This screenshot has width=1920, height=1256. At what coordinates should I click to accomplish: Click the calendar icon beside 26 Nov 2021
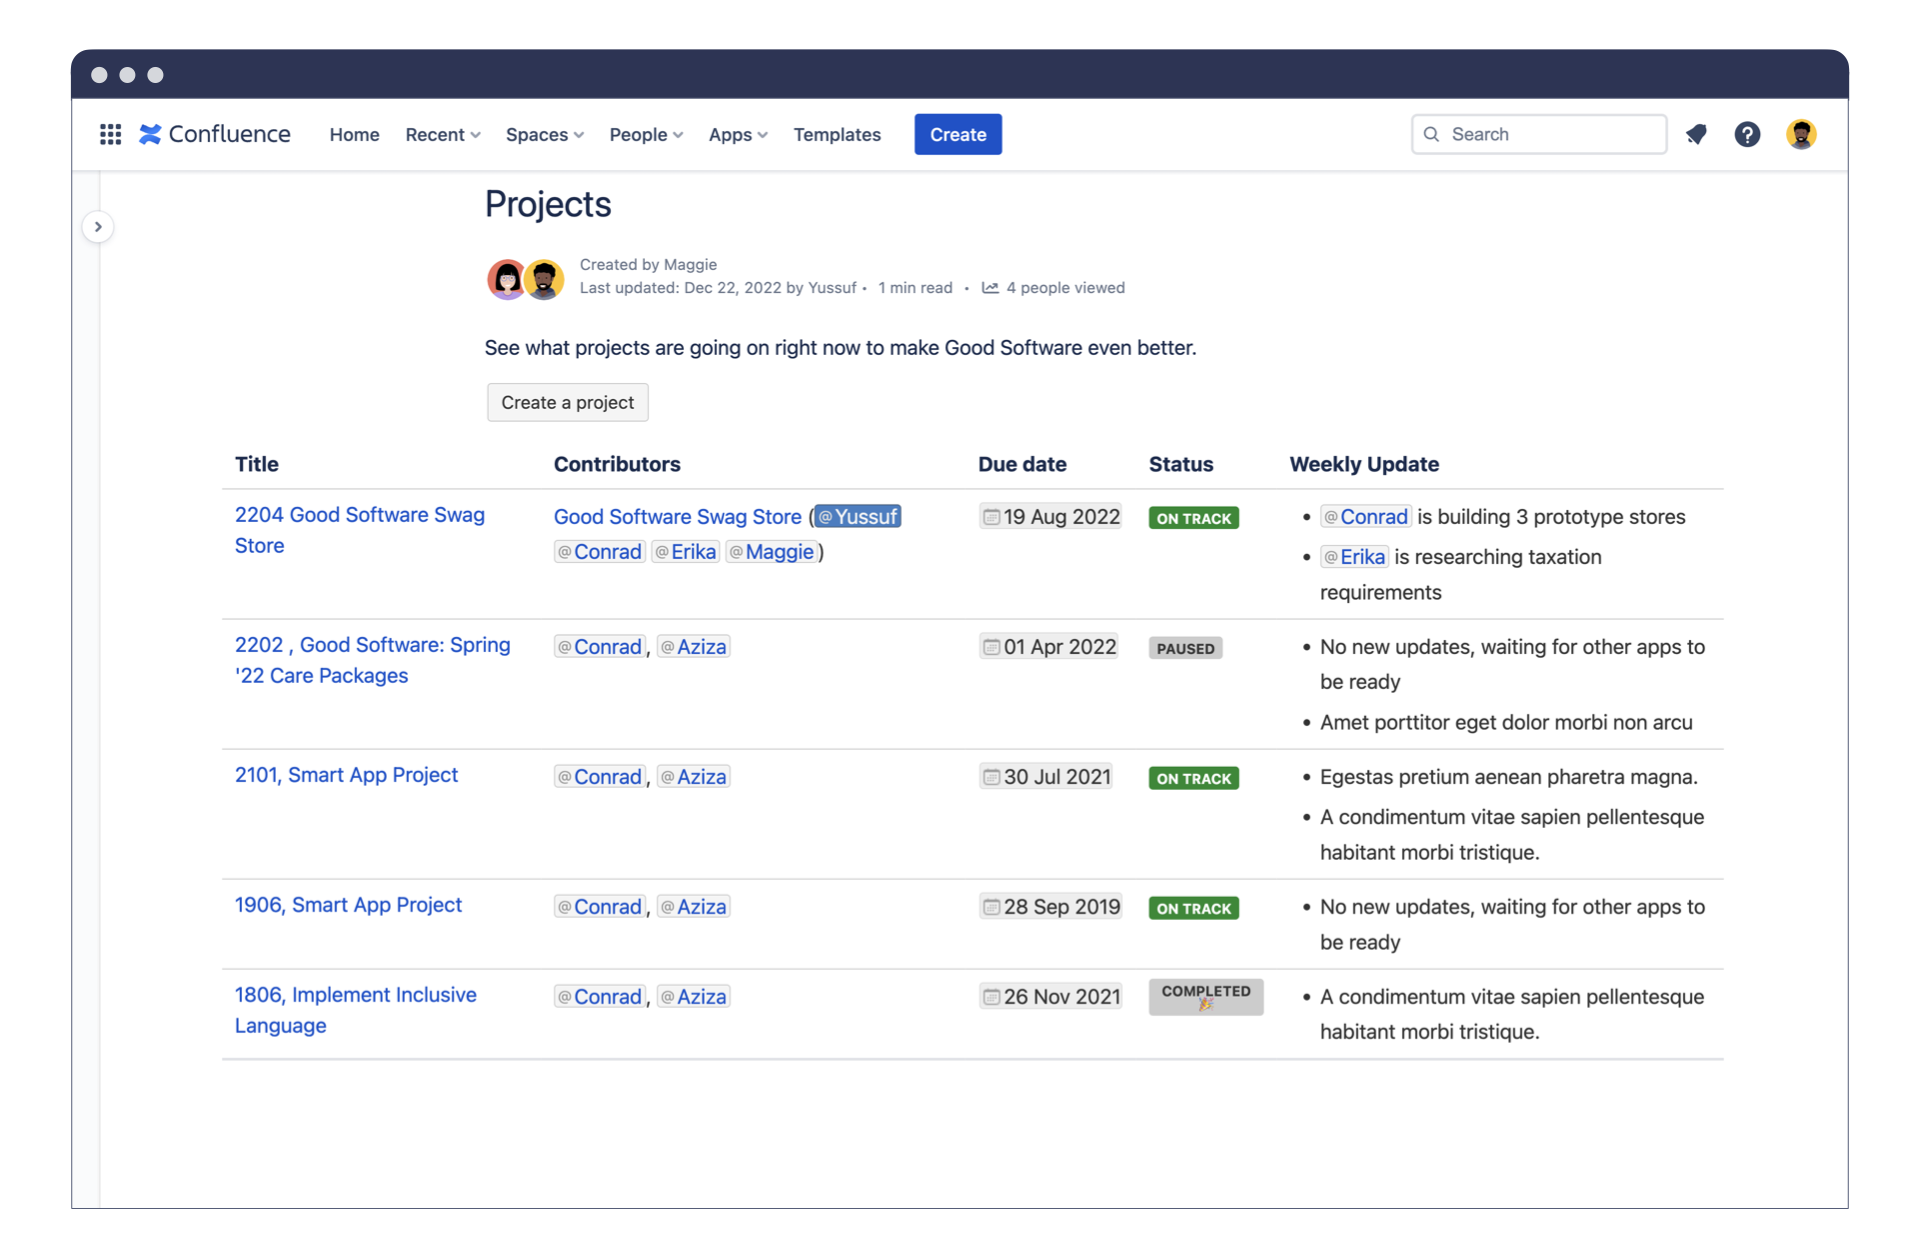click(991, 997)
